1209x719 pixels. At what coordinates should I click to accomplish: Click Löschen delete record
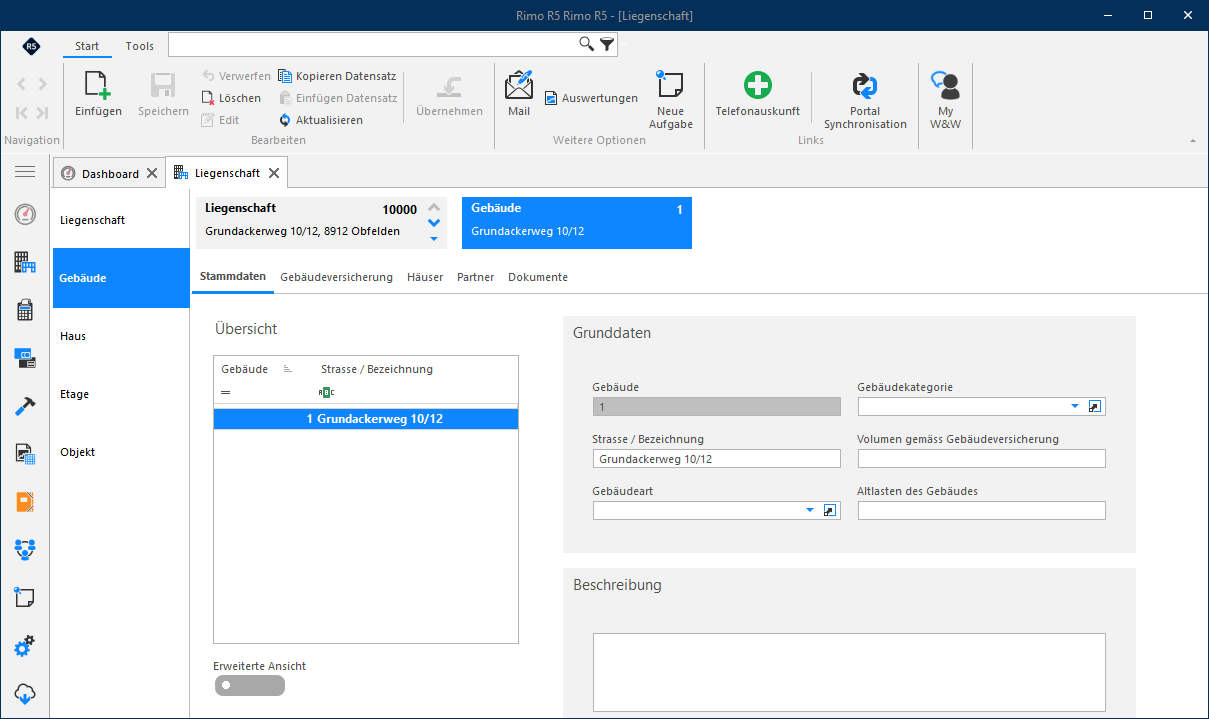click(231, 98)
